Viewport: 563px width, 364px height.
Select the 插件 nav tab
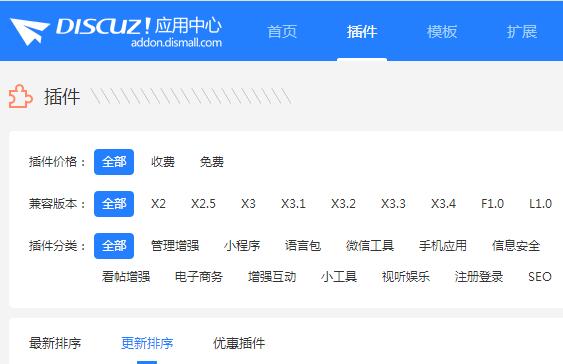(x=362, y=32)
